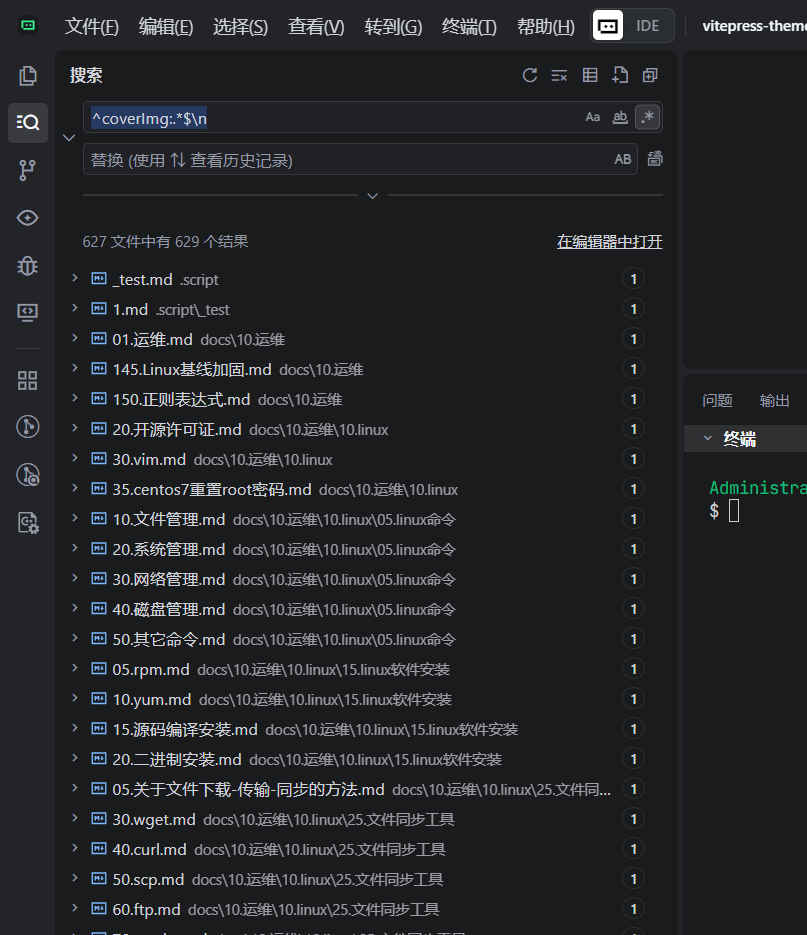Select 05.rpm.md result
The width and height of the screenshot is (807, 935).
click(358, 669)
